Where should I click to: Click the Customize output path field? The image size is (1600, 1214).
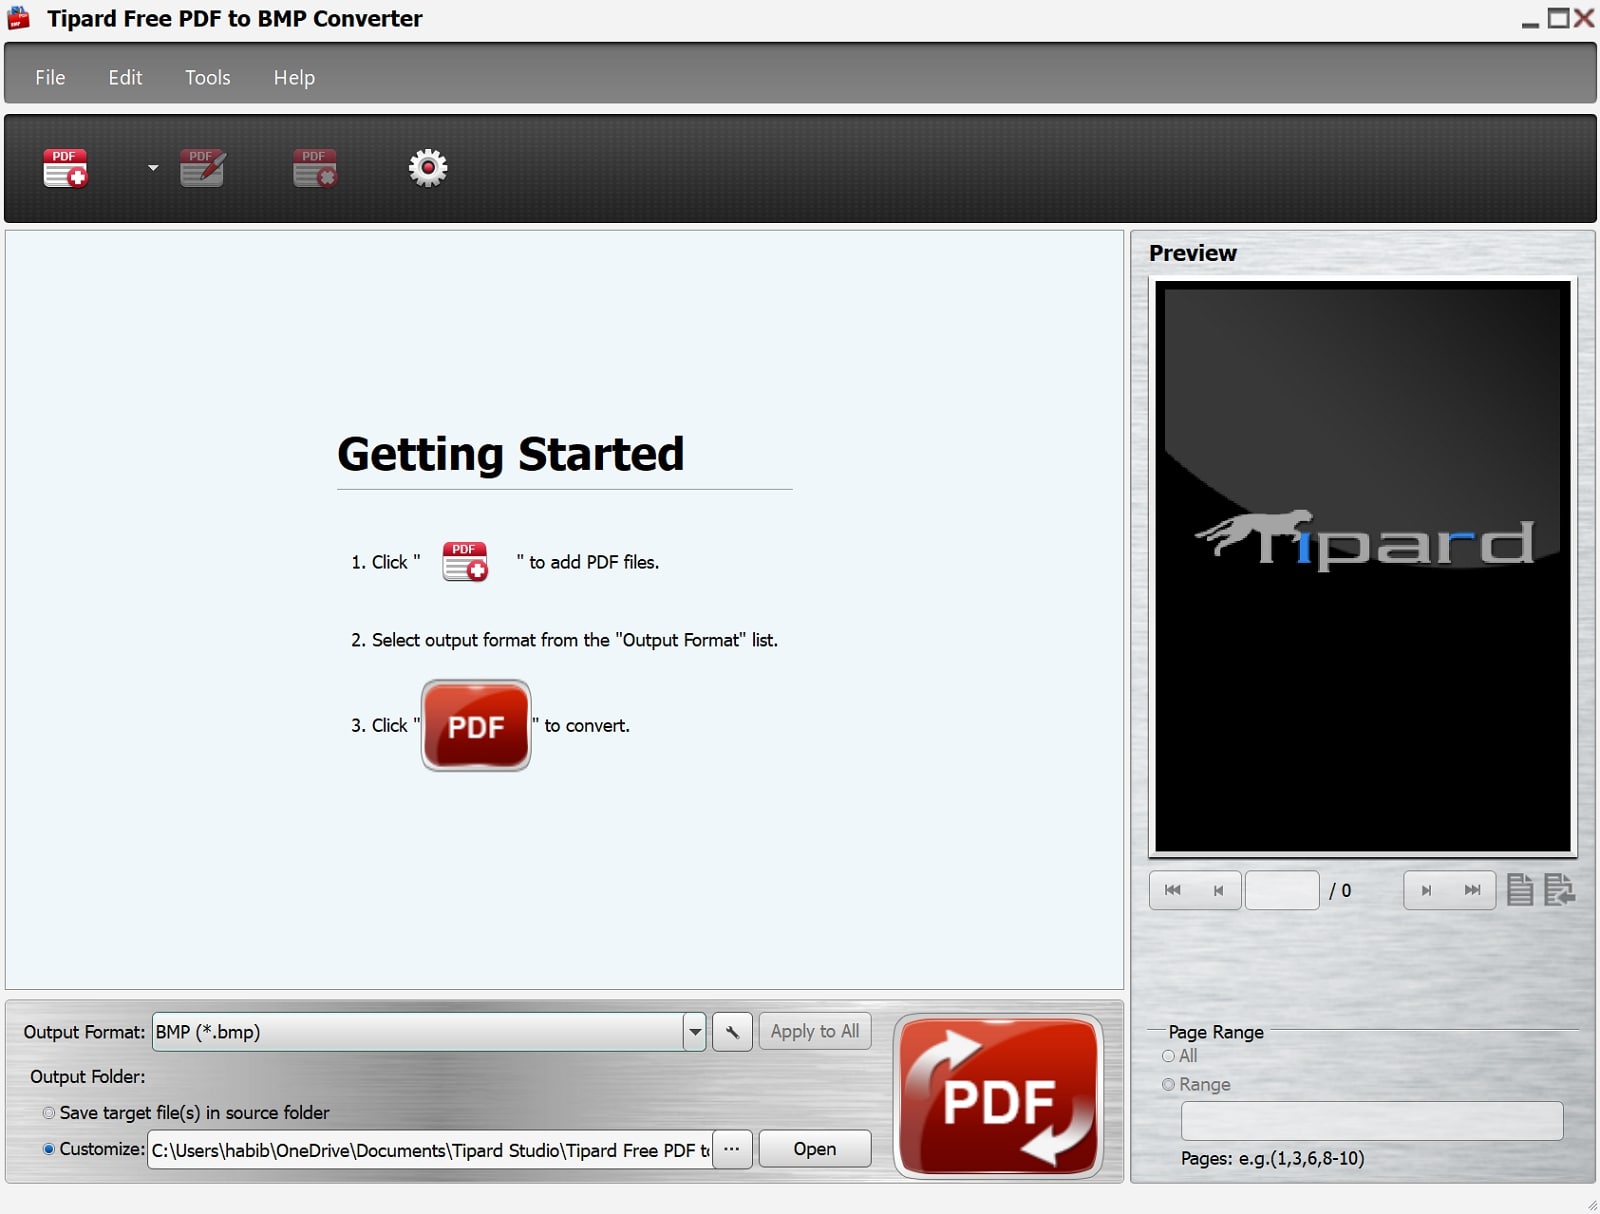coord(430,1150)
